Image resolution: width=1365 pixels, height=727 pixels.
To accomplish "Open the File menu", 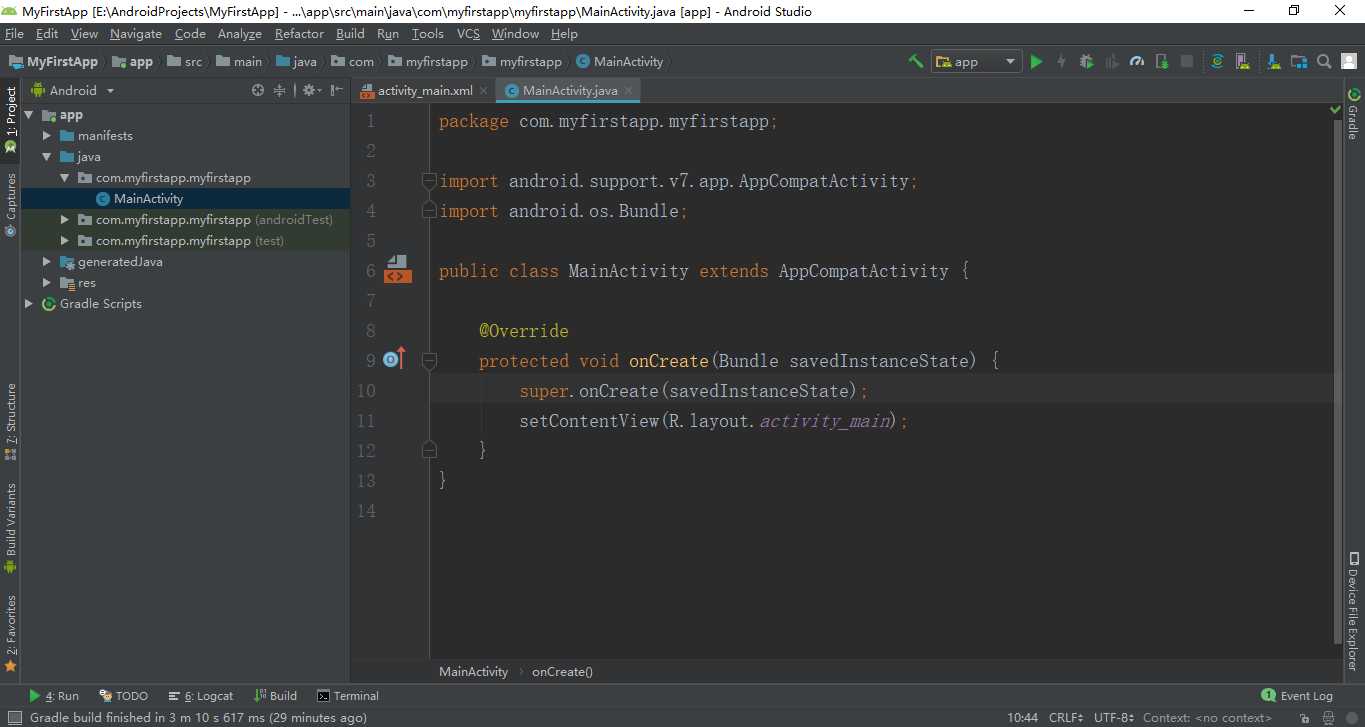I will pyautogui.click(x=14, y=34).
